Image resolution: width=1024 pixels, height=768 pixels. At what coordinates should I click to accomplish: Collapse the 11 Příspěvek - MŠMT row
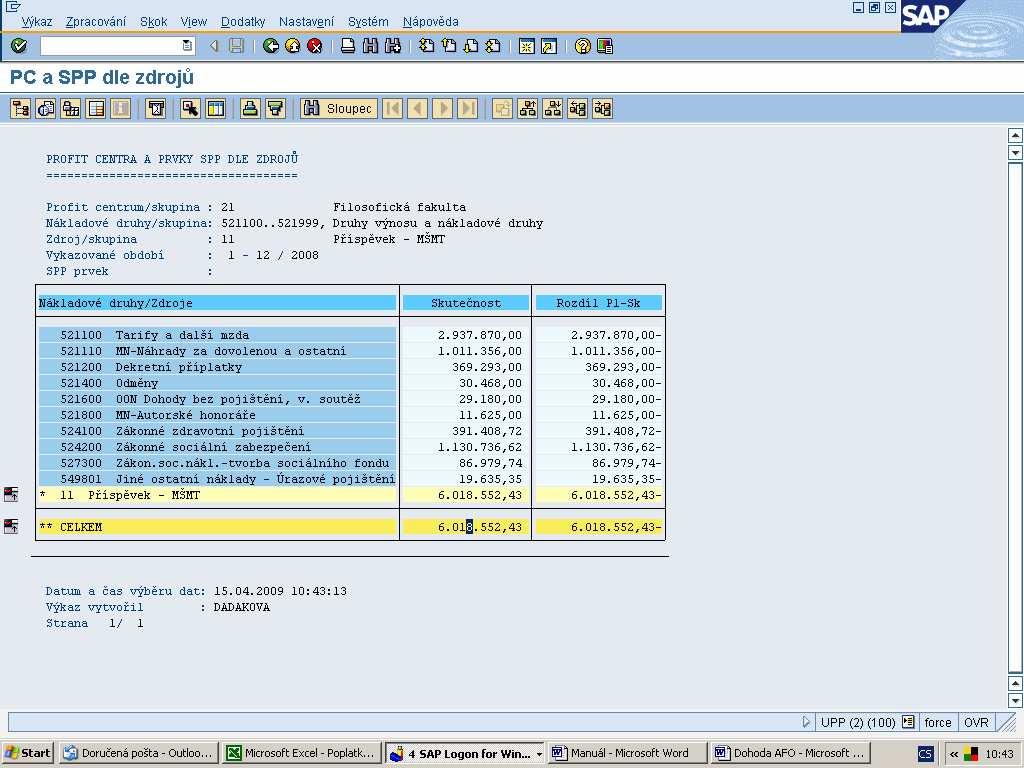(11, 494)
